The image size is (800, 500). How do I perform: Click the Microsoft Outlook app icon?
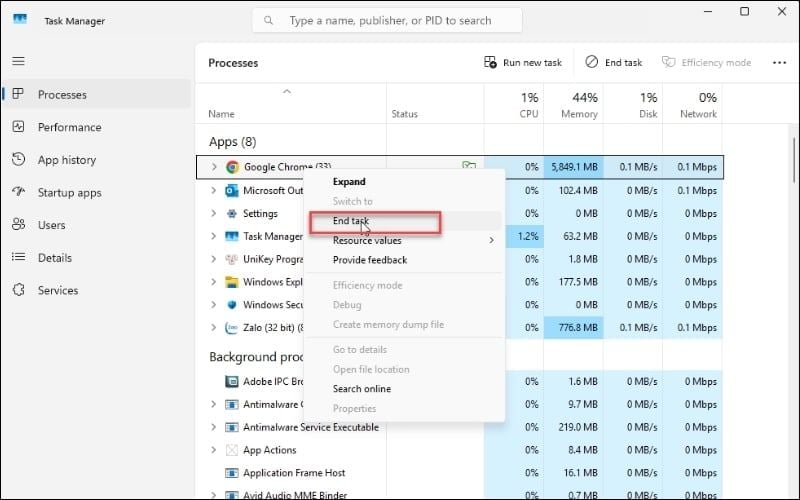[232, 191]
